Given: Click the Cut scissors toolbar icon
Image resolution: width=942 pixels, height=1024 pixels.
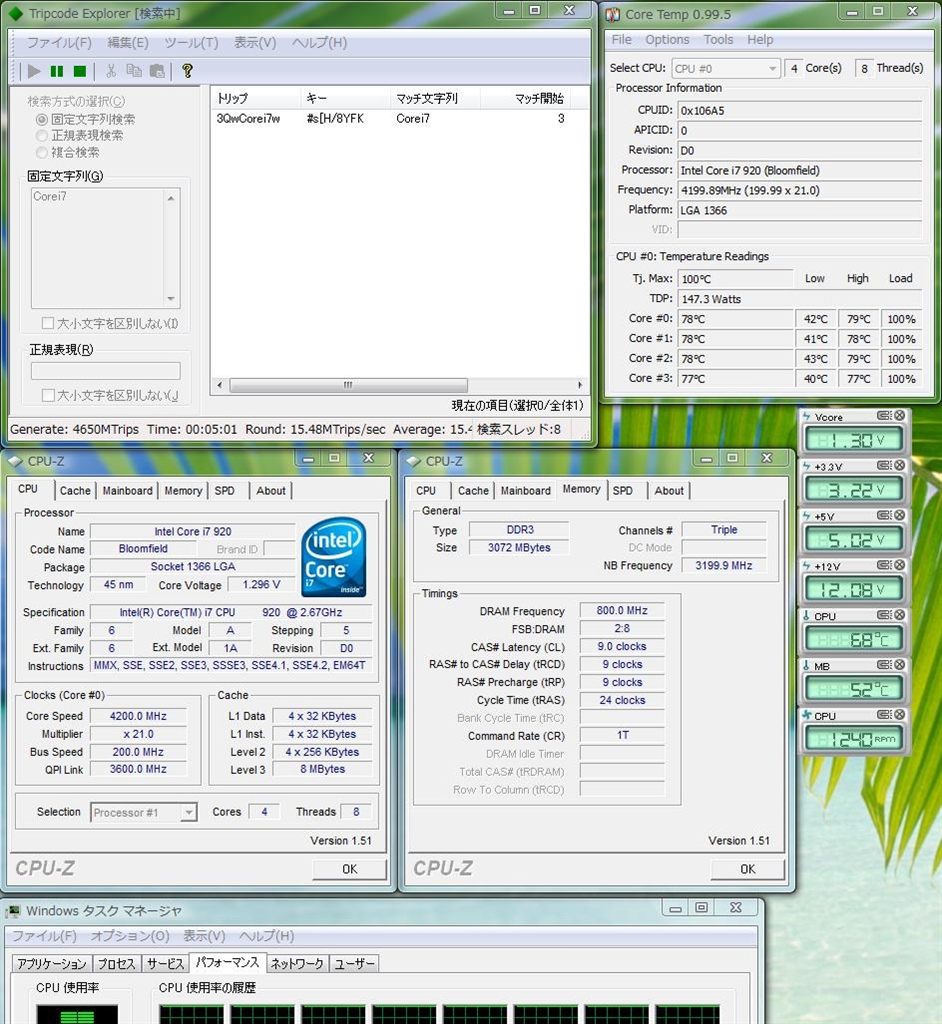Looking at the screenshot, I should point(111,71).
